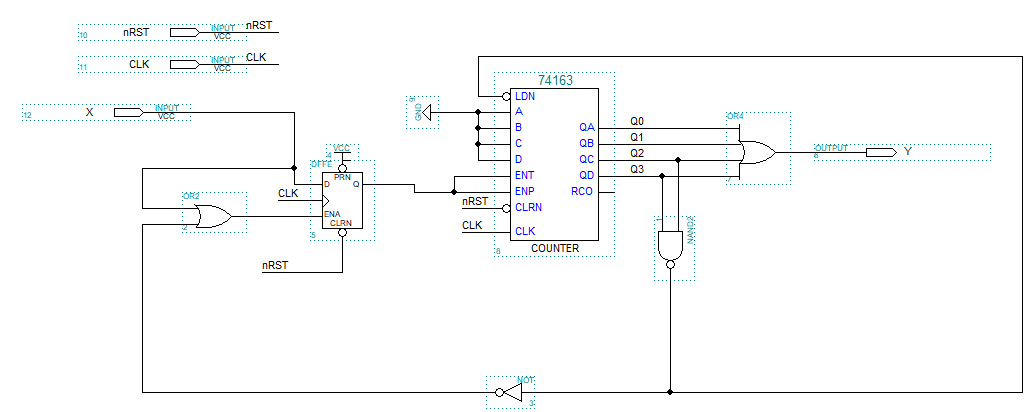
Task: Click the VCC symbol above the flip-flop
Action: point(342,154)
